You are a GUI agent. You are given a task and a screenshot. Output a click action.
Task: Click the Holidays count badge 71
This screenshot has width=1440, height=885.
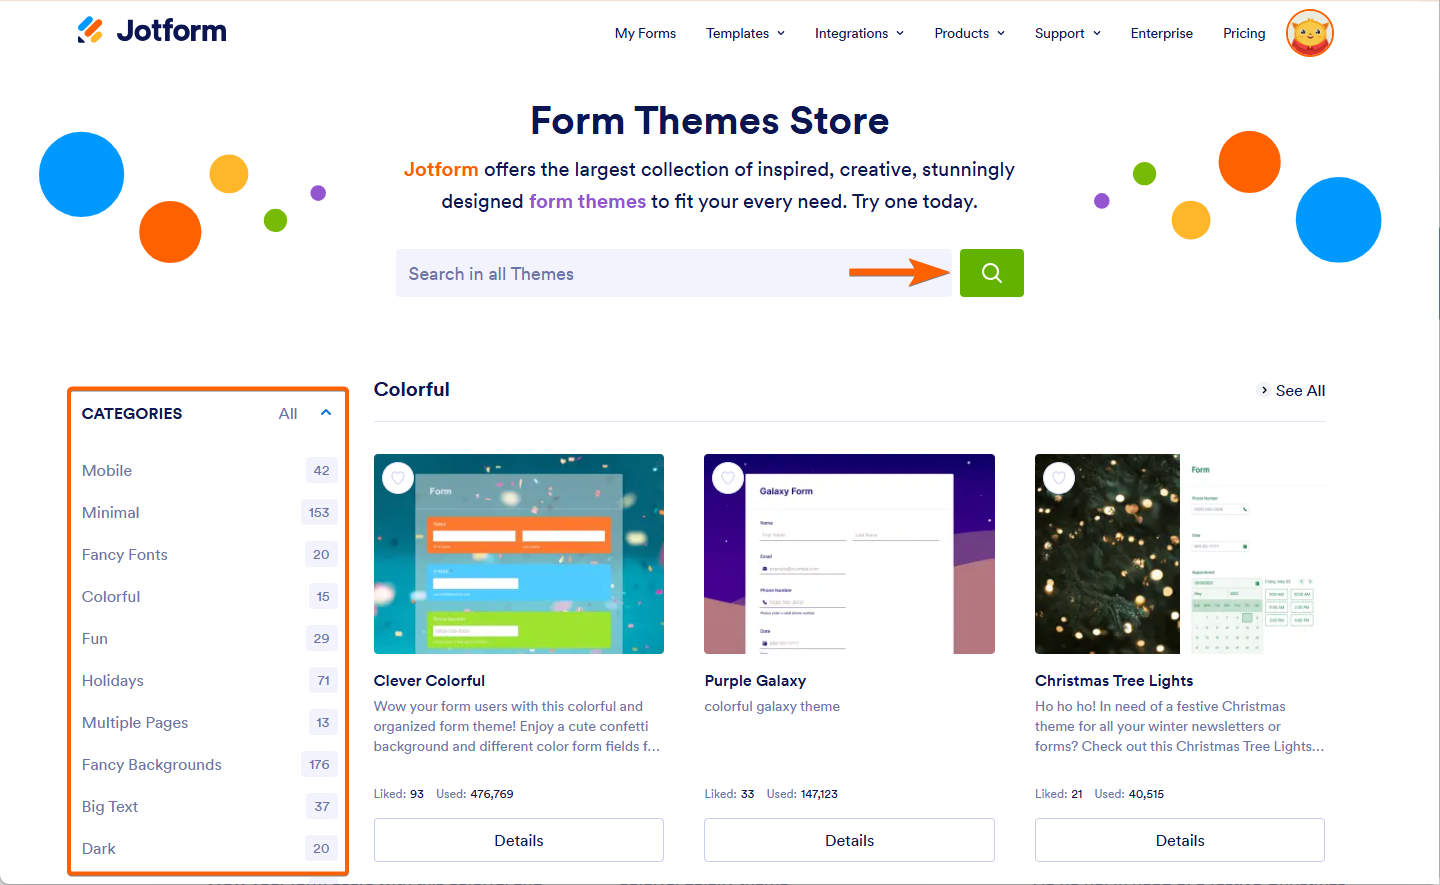point(323,681)
